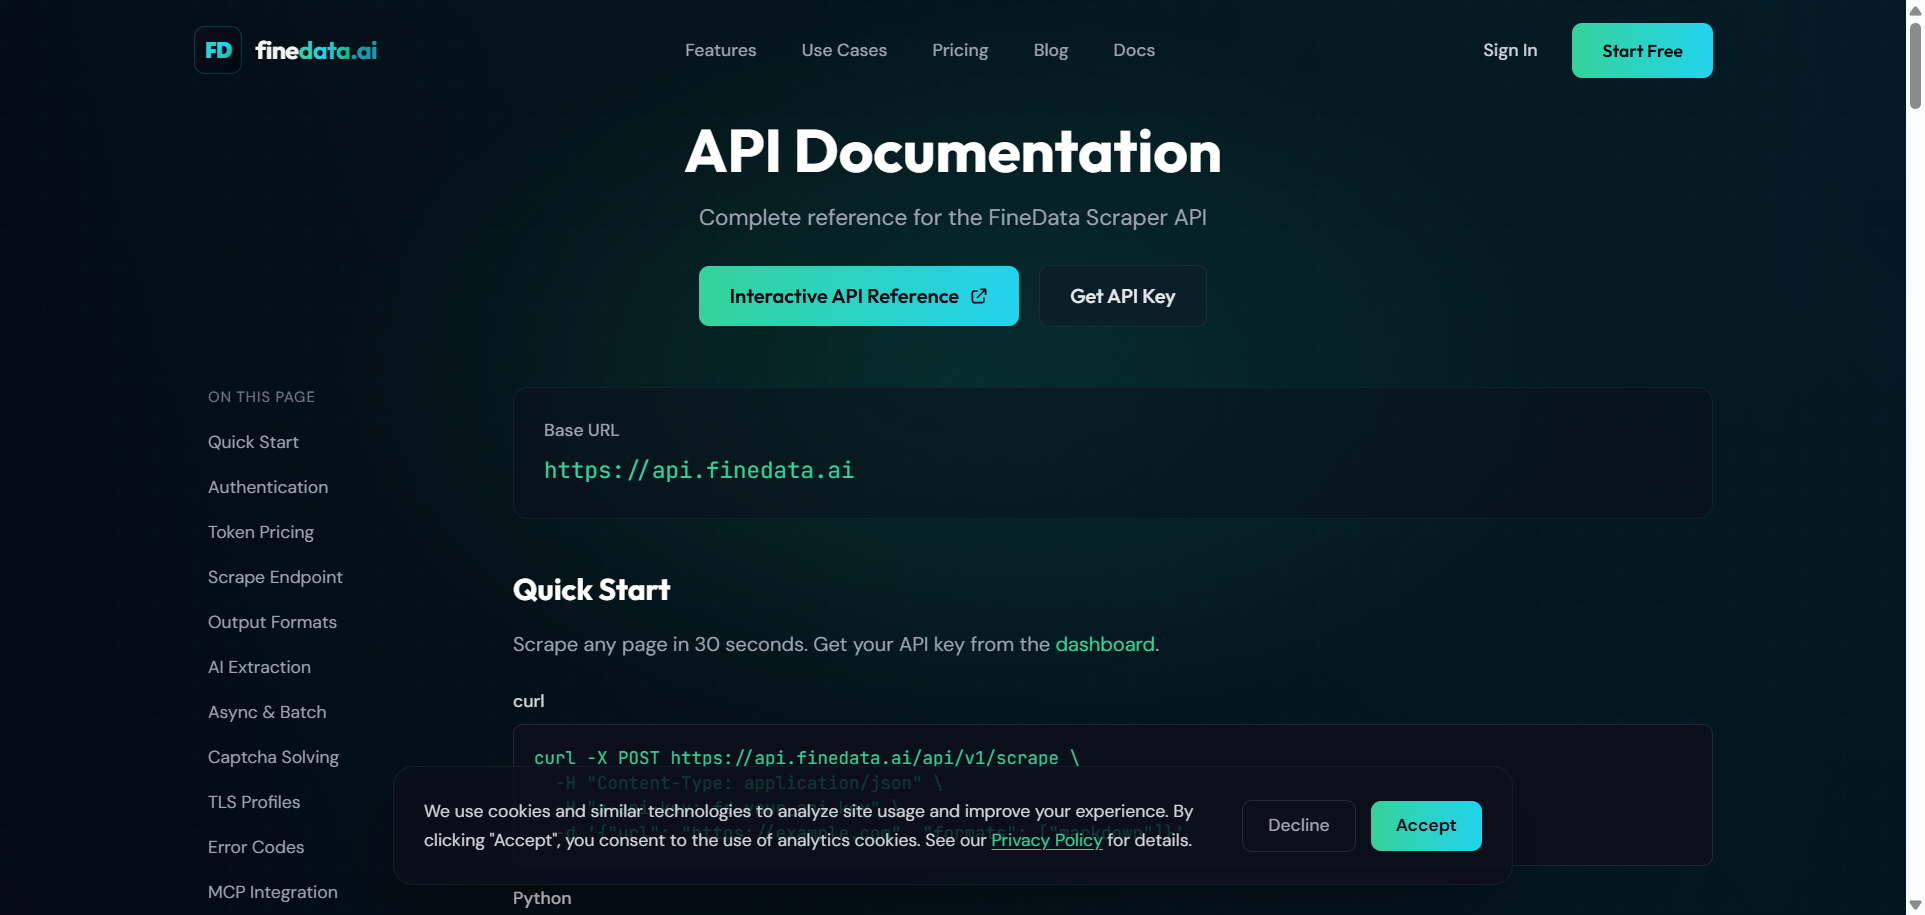Accept the cookie consent

click(1425, 825)
